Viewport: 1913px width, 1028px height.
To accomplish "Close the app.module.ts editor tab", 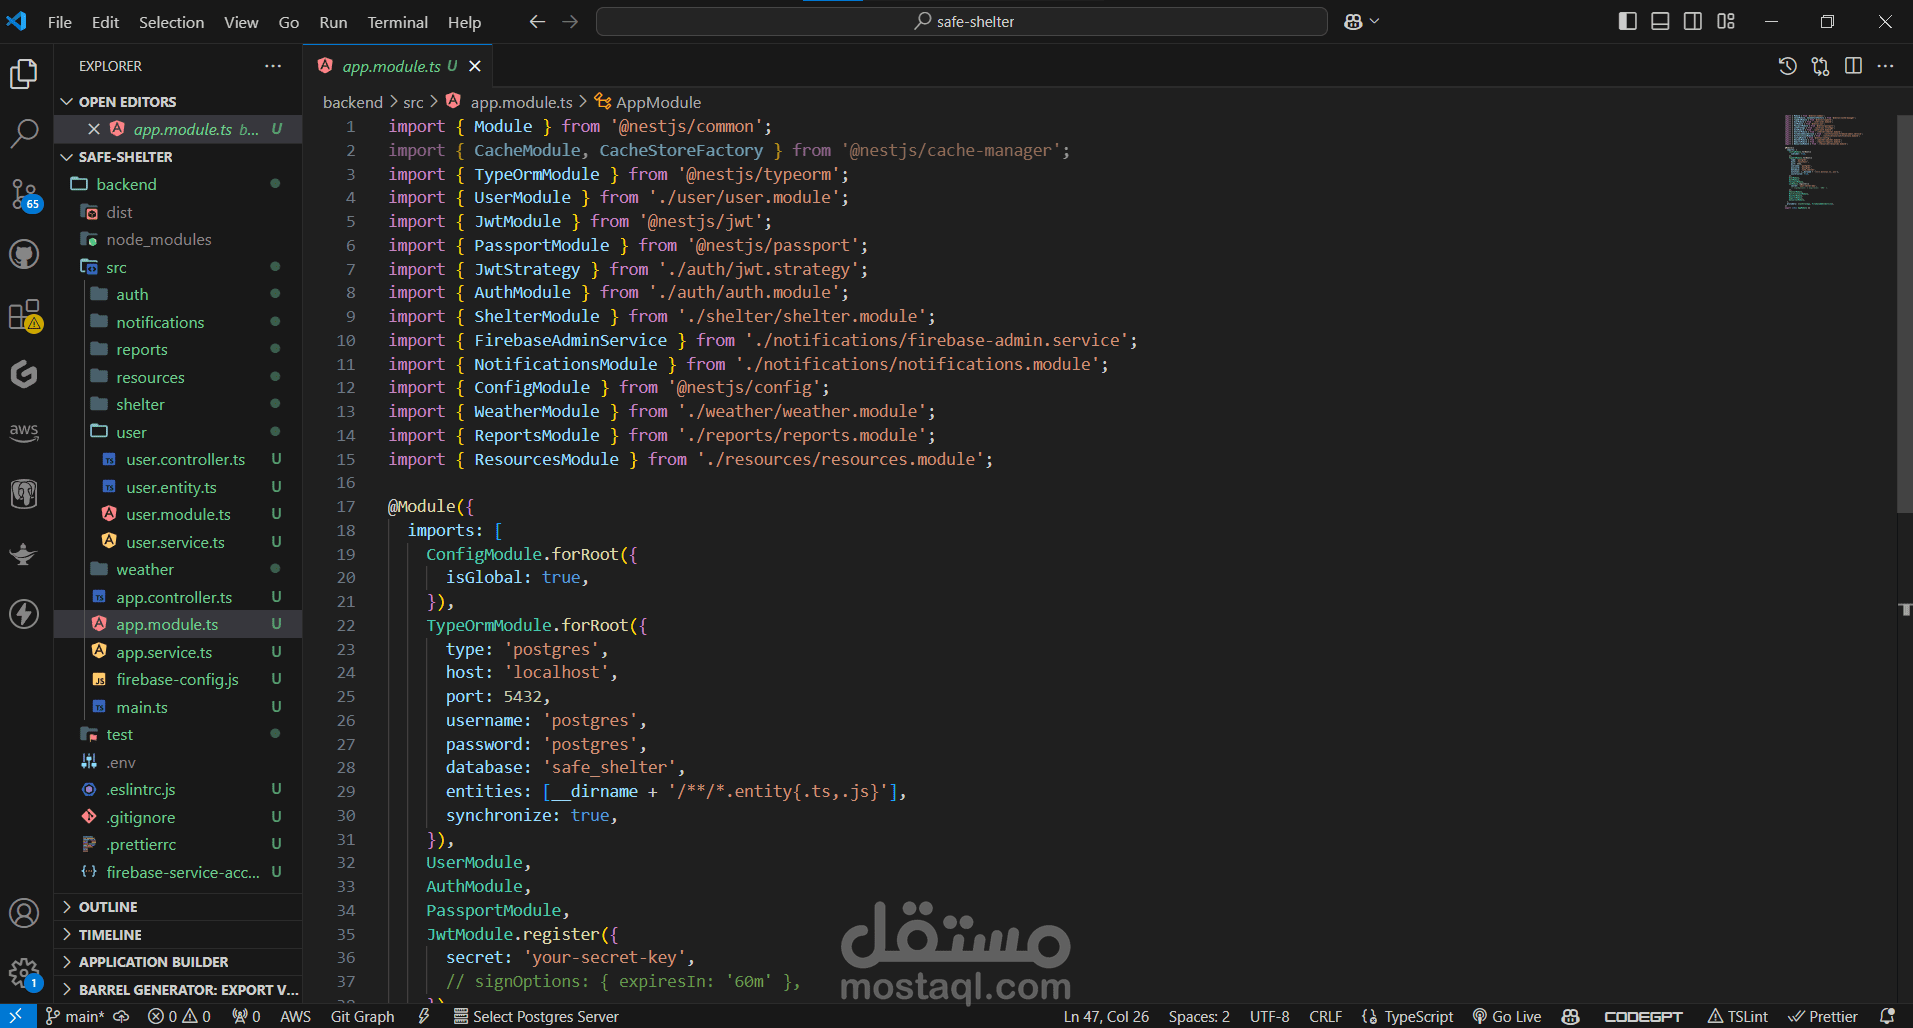I will (x=475, y=66).
